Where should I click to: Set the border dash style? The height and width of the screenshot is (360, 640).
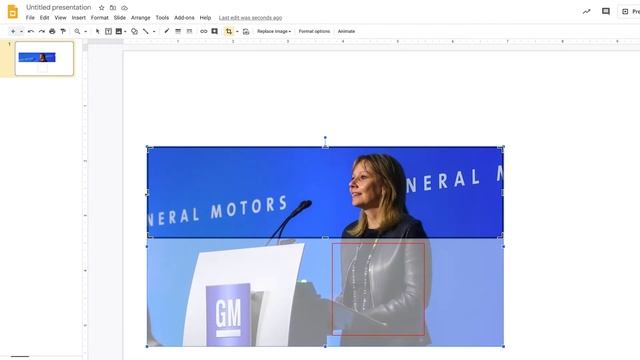pos(189,31)
